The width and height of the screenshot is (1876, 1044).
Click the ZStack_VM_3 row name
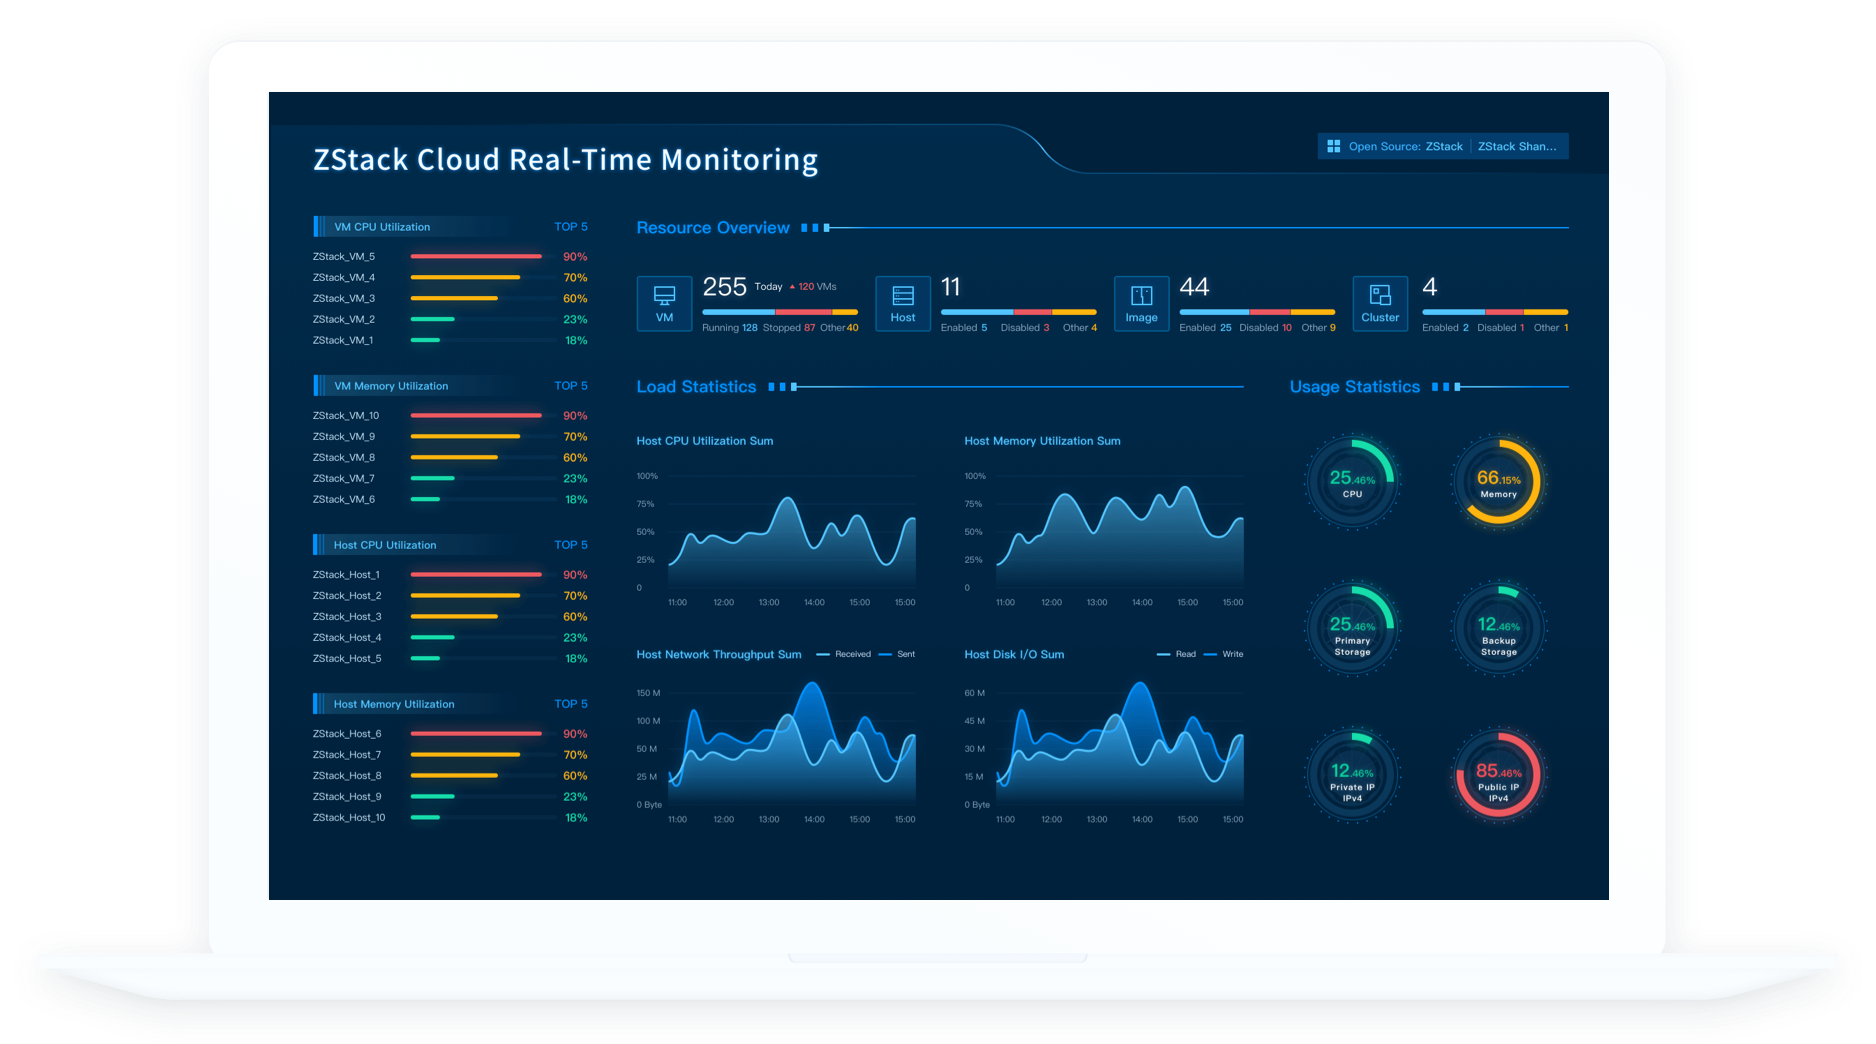coord(343,299)
